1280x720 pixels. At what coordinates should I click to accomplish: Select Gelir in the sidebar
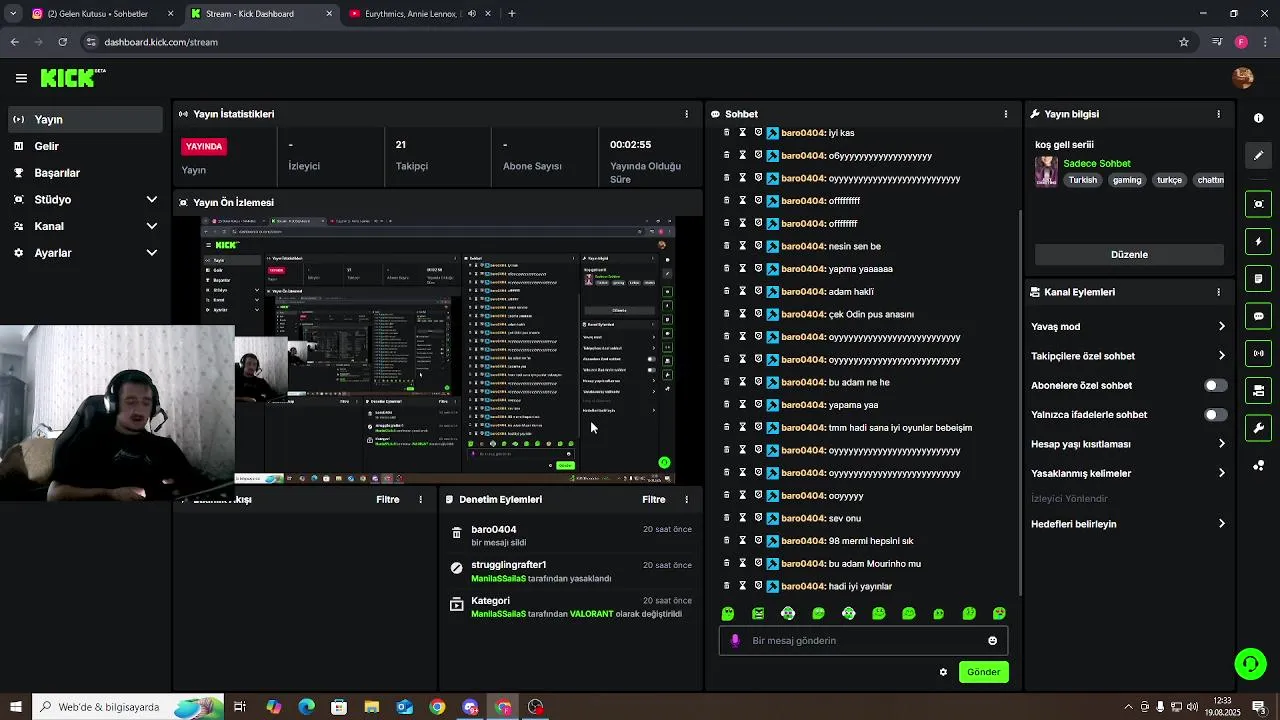click(85, 146)
